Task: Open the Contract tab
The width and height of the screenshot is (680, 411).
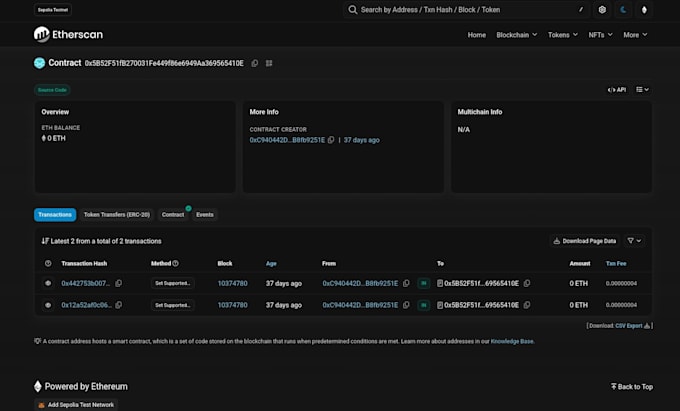Action: pos(173,215)
